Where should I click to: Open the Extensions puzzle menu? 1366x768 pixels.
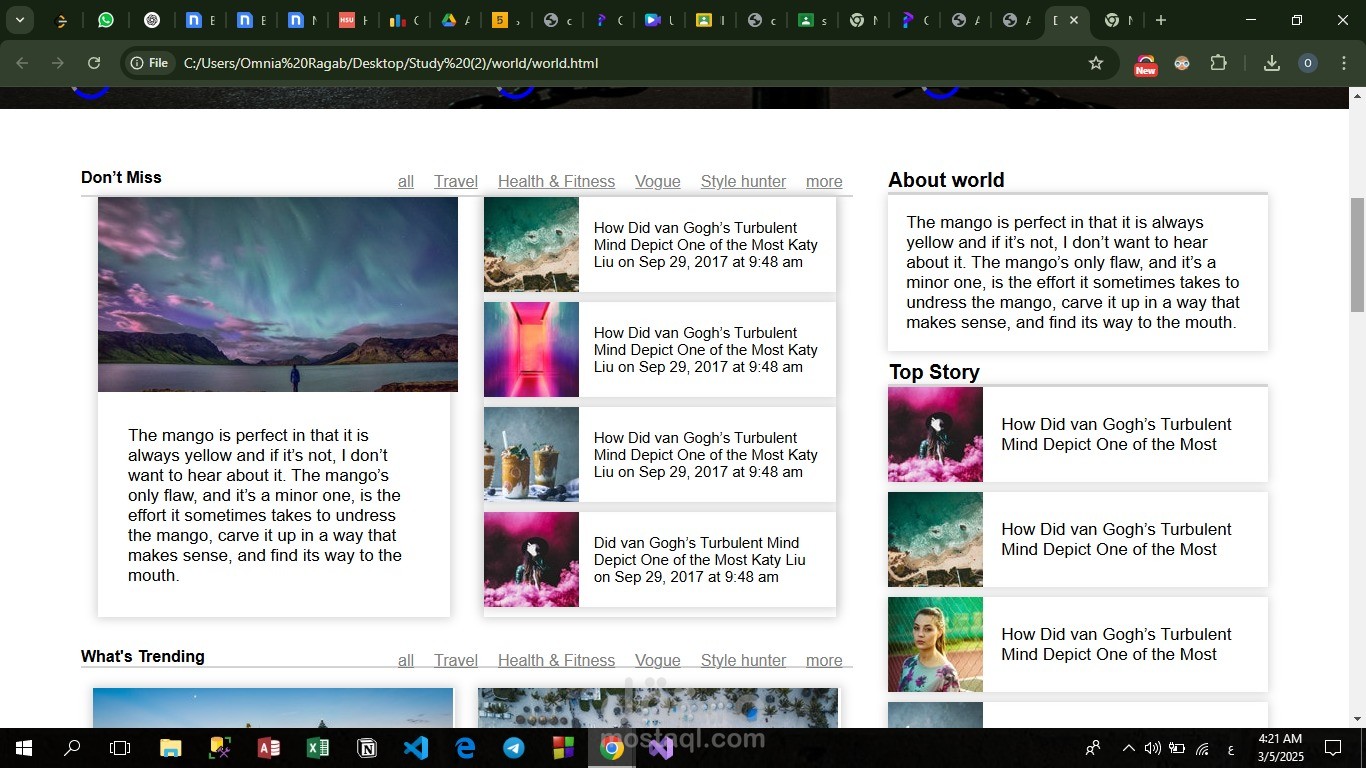[1218, 63]
